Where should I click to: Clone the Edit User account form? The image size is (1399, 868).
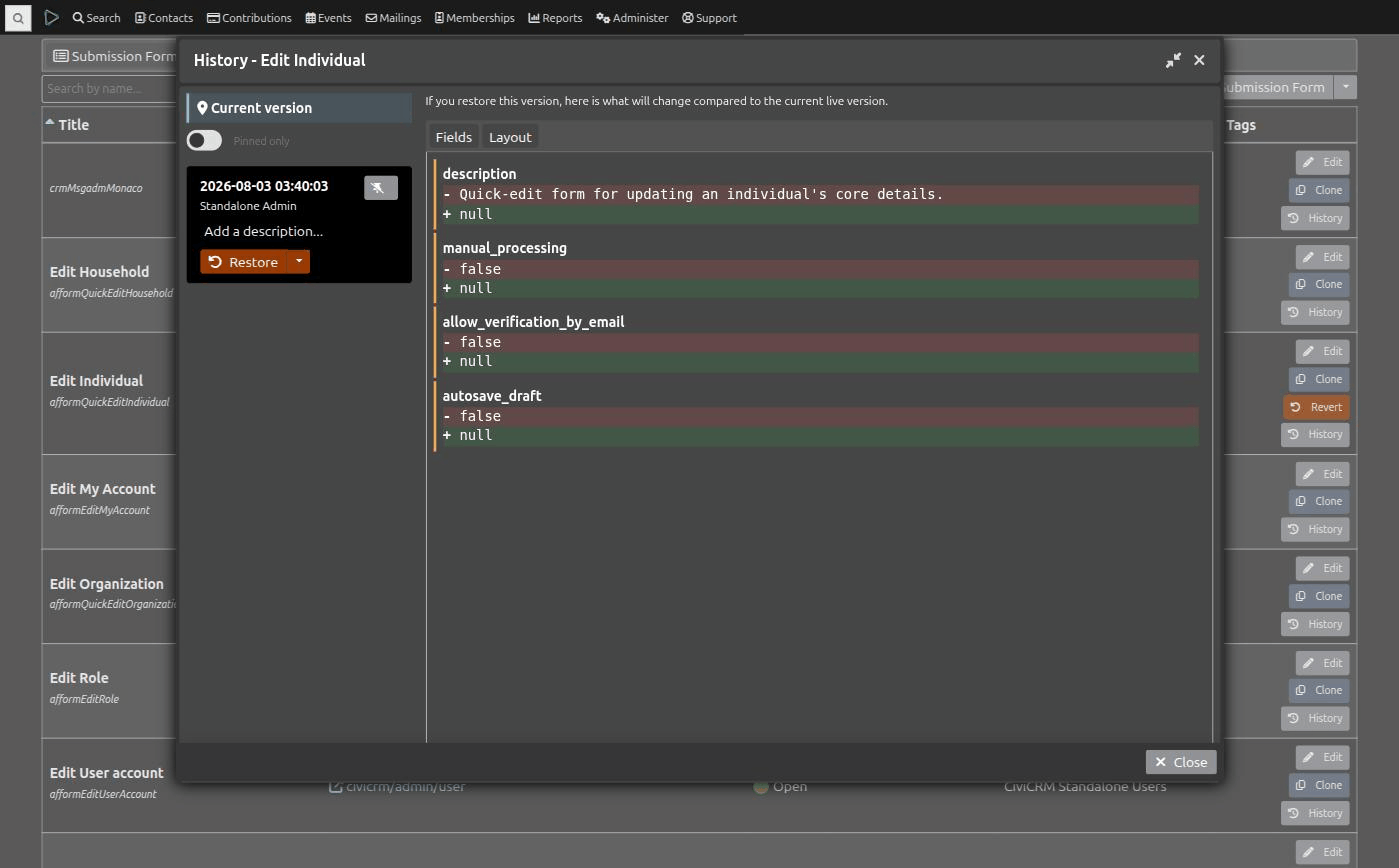click(x=1319, y=785)
